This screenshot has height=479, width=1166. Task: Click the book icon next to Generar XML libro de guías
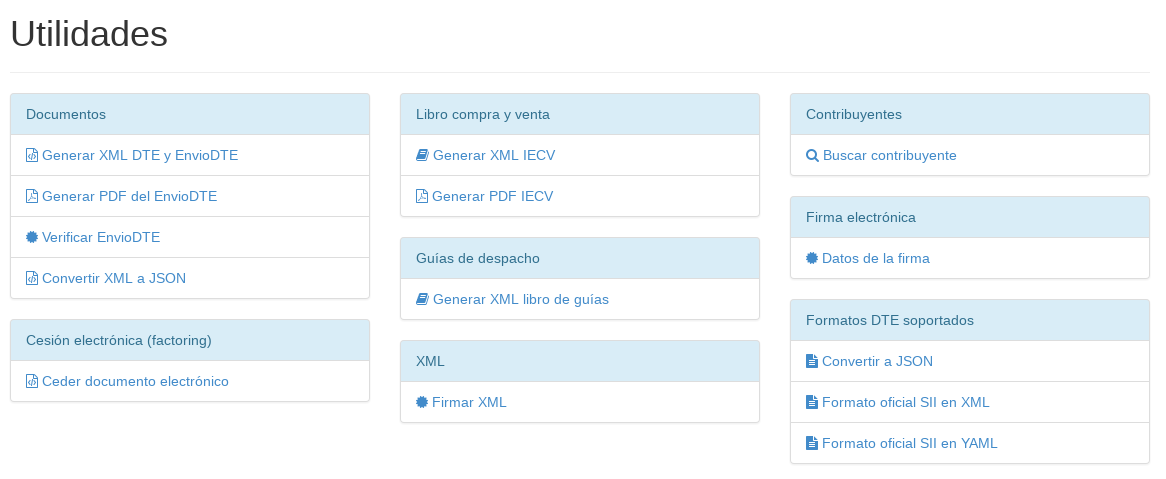coord(422,299)
